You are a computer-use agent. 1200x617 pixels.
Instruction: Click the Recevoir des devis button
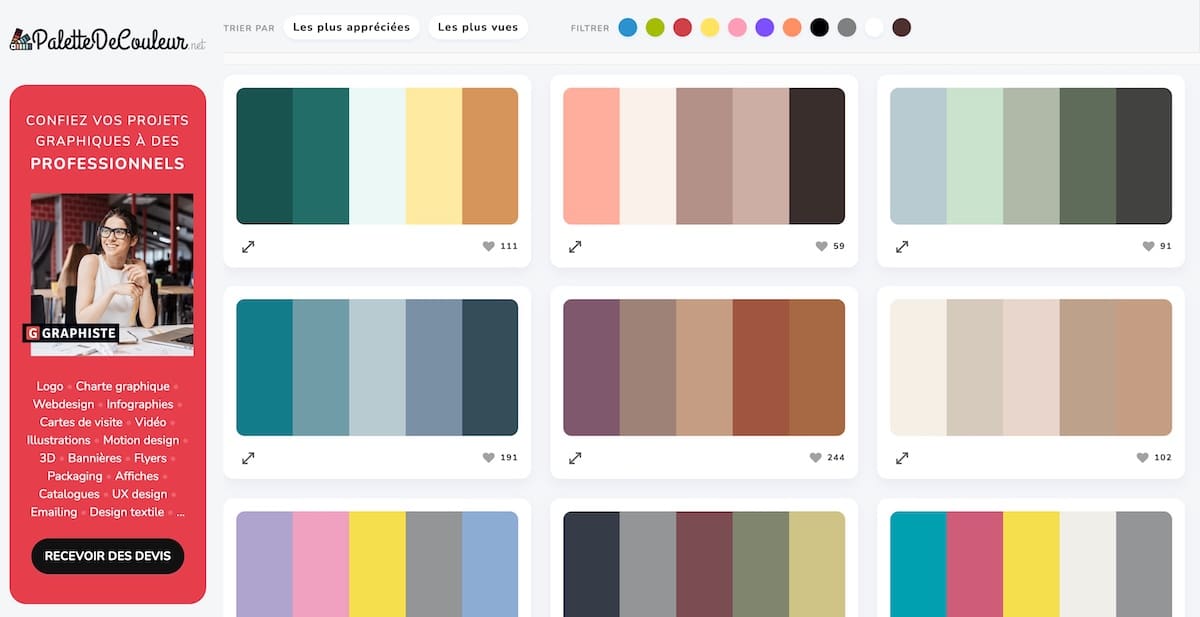[108, 556]
